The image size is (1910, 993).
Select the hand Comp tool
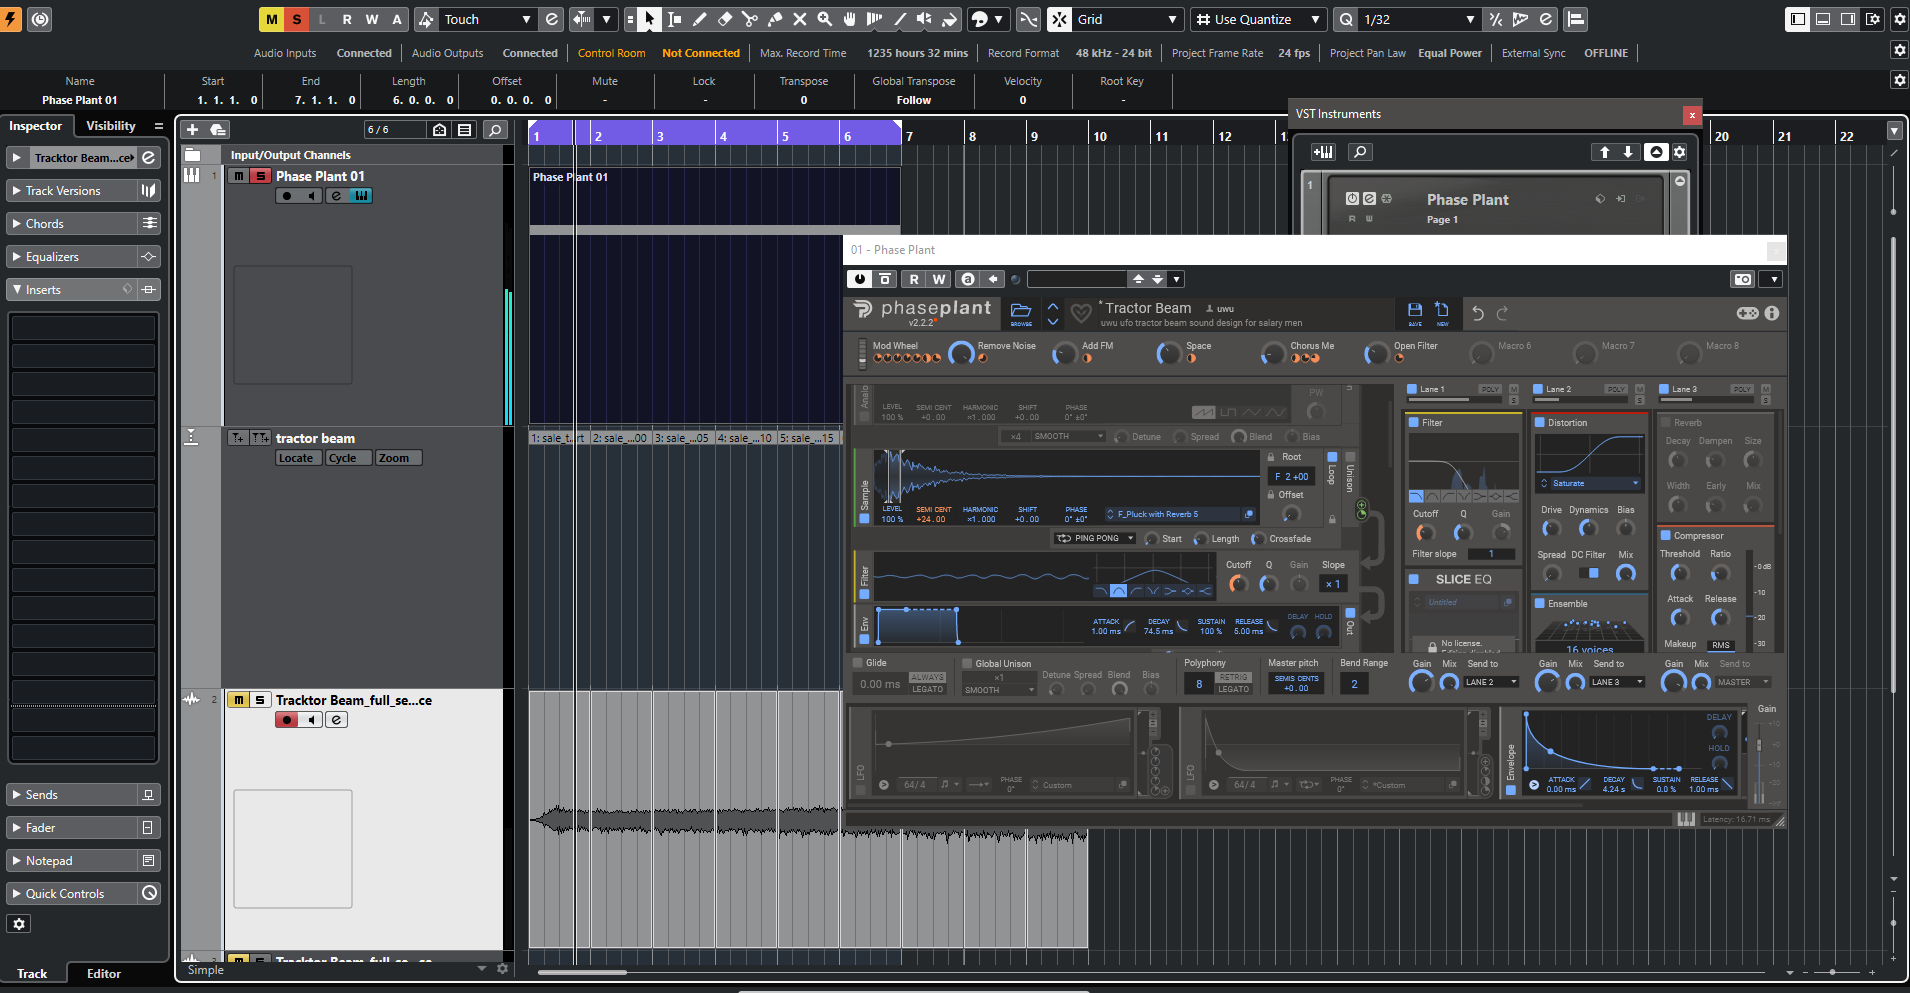pyautogui.click(x=849, y=19)
